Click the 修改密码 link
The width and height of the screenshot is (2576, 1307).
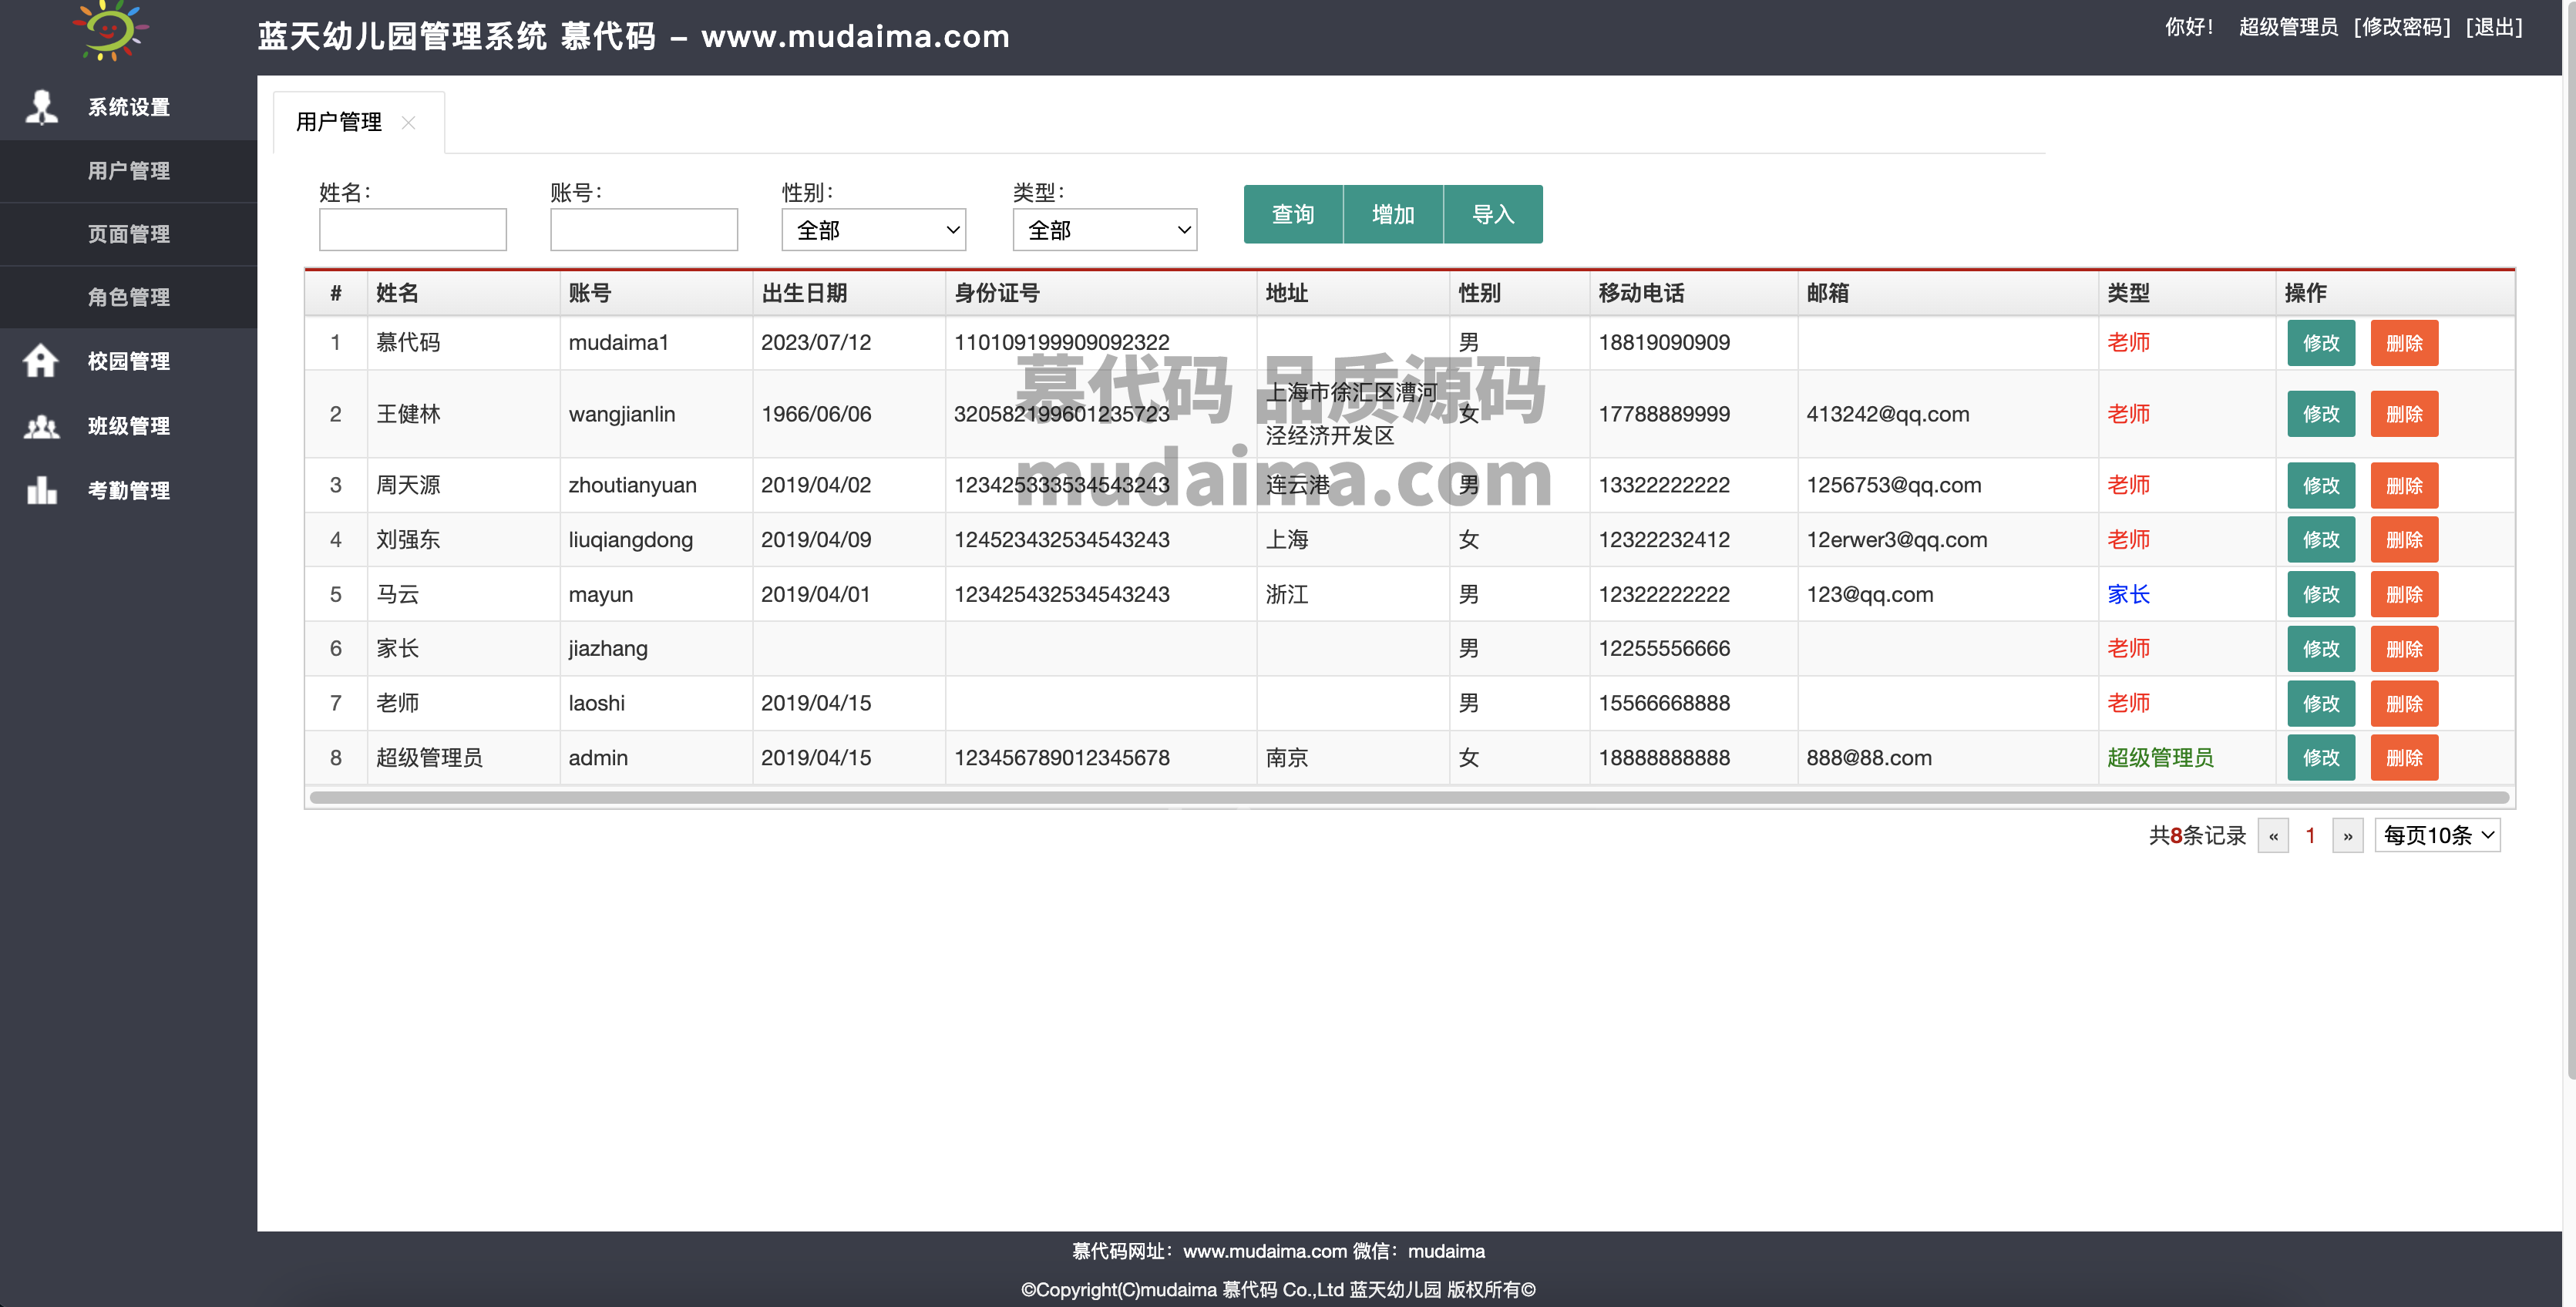point(2402,27)
